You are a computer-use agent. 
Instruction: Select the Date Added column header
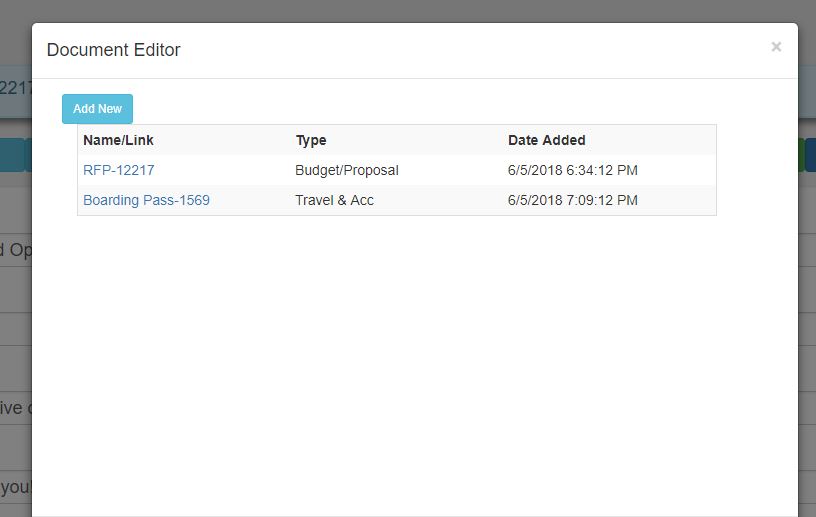(546, 140)
